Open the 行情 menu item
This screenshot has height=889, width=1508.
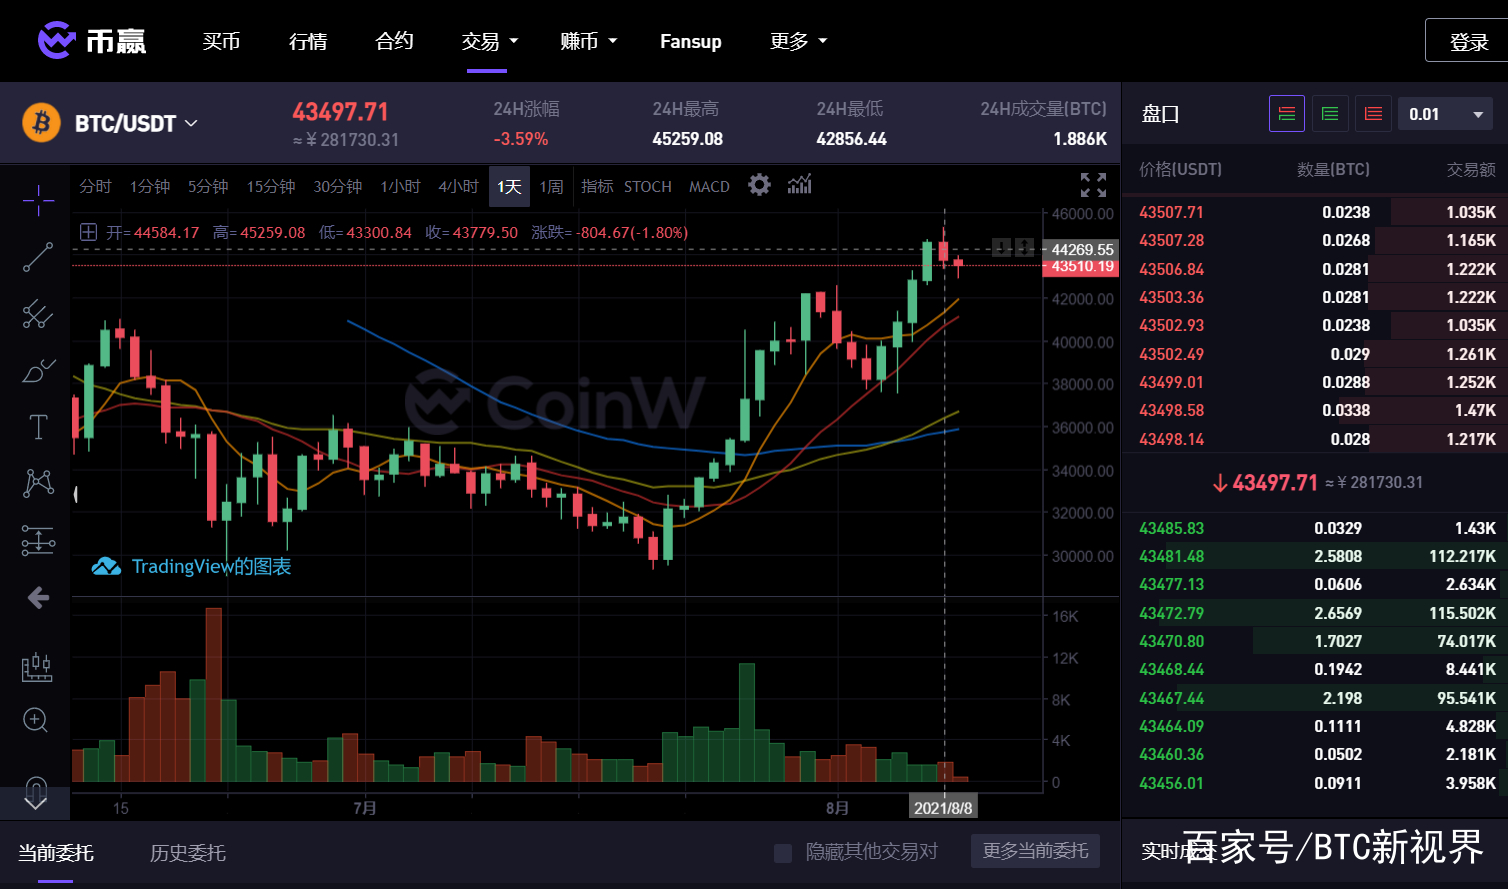coord(308,41)
